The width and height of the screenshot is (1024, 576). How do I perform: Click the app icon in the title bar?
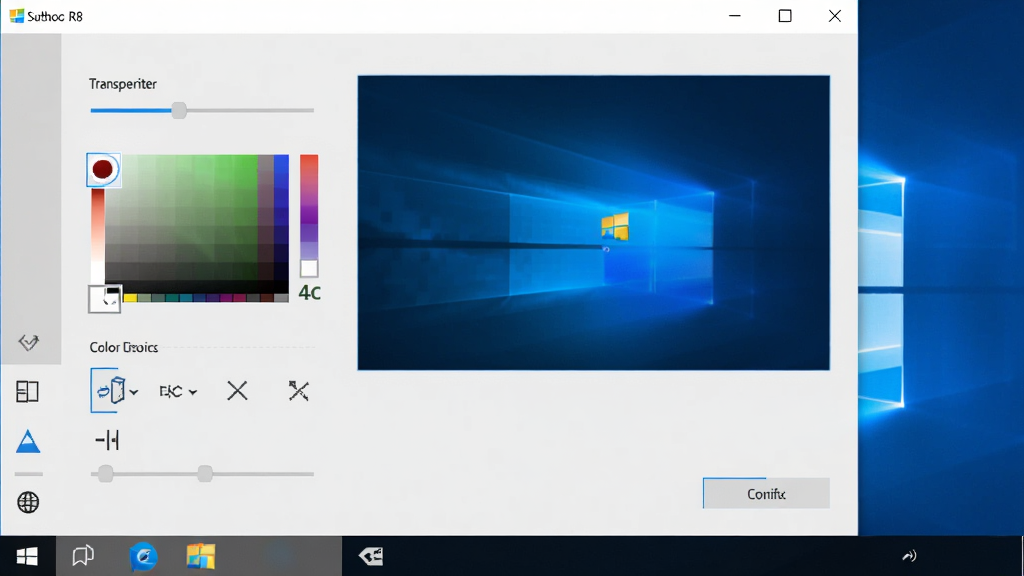pyautogui.click(x=16, y=16)
